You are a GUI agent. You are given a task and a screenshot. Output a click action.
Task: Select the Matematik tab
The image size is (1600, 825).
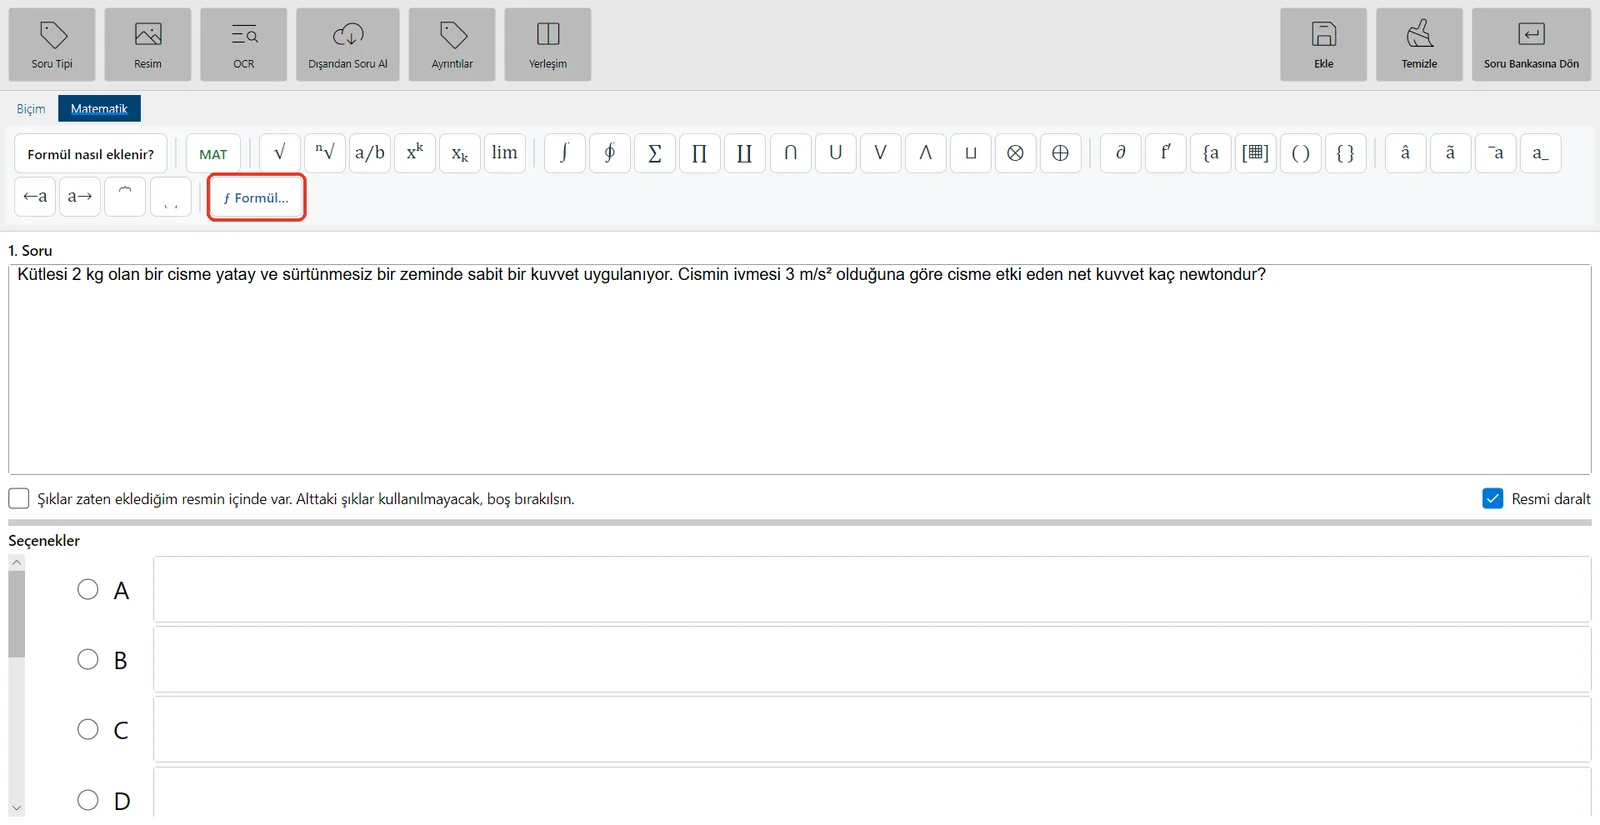[x=99, y=108]
